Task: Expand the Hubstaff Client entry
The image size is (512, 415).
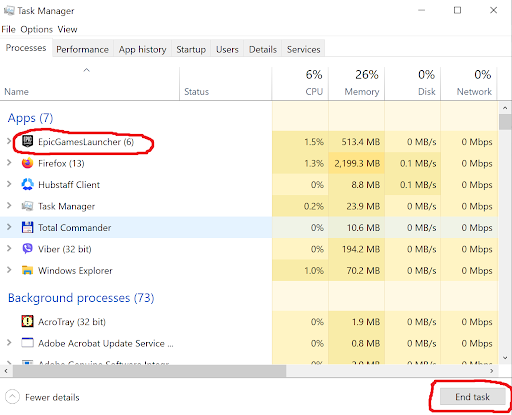Action: [9, 184]
